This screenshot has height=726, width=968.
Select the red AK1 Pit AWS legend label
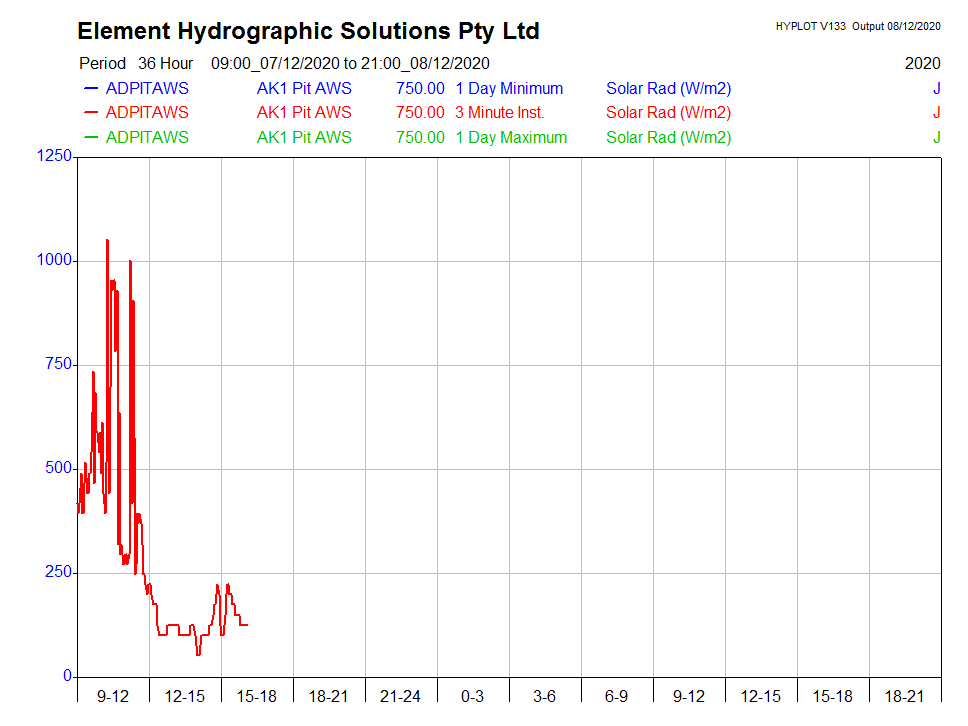304,113
